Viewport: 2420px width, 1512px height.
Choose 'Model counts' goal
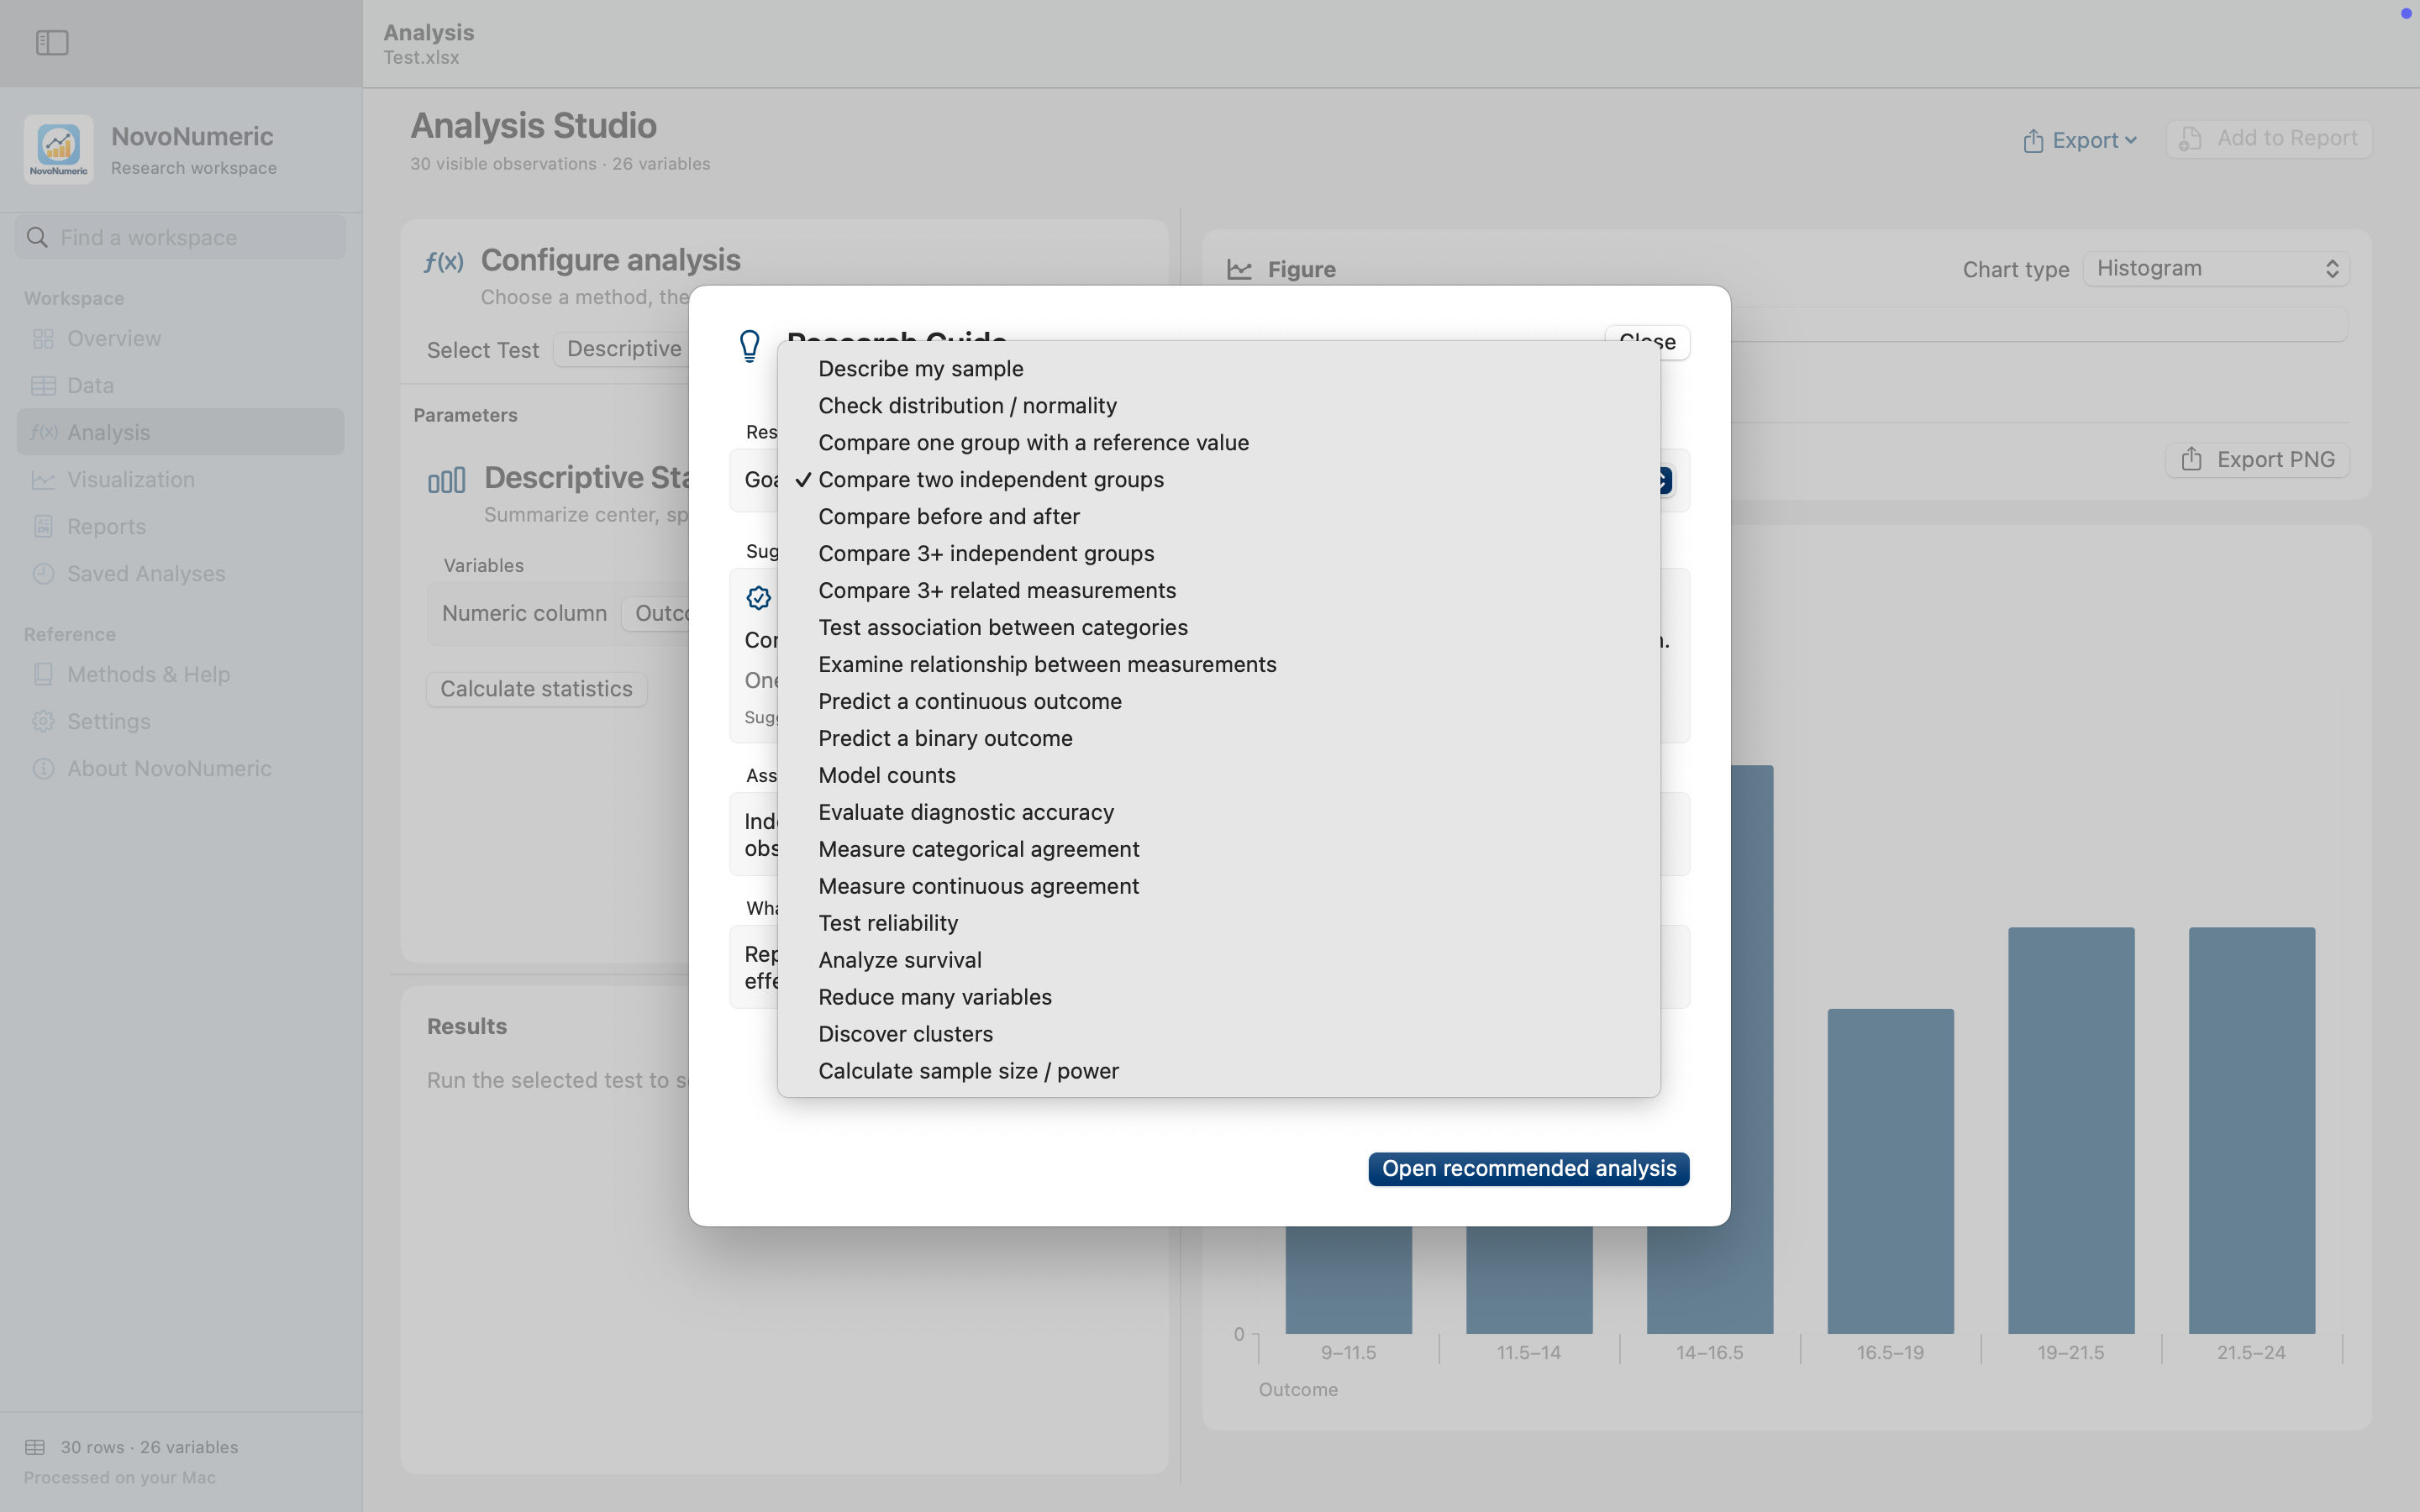tap(1218, 775)
